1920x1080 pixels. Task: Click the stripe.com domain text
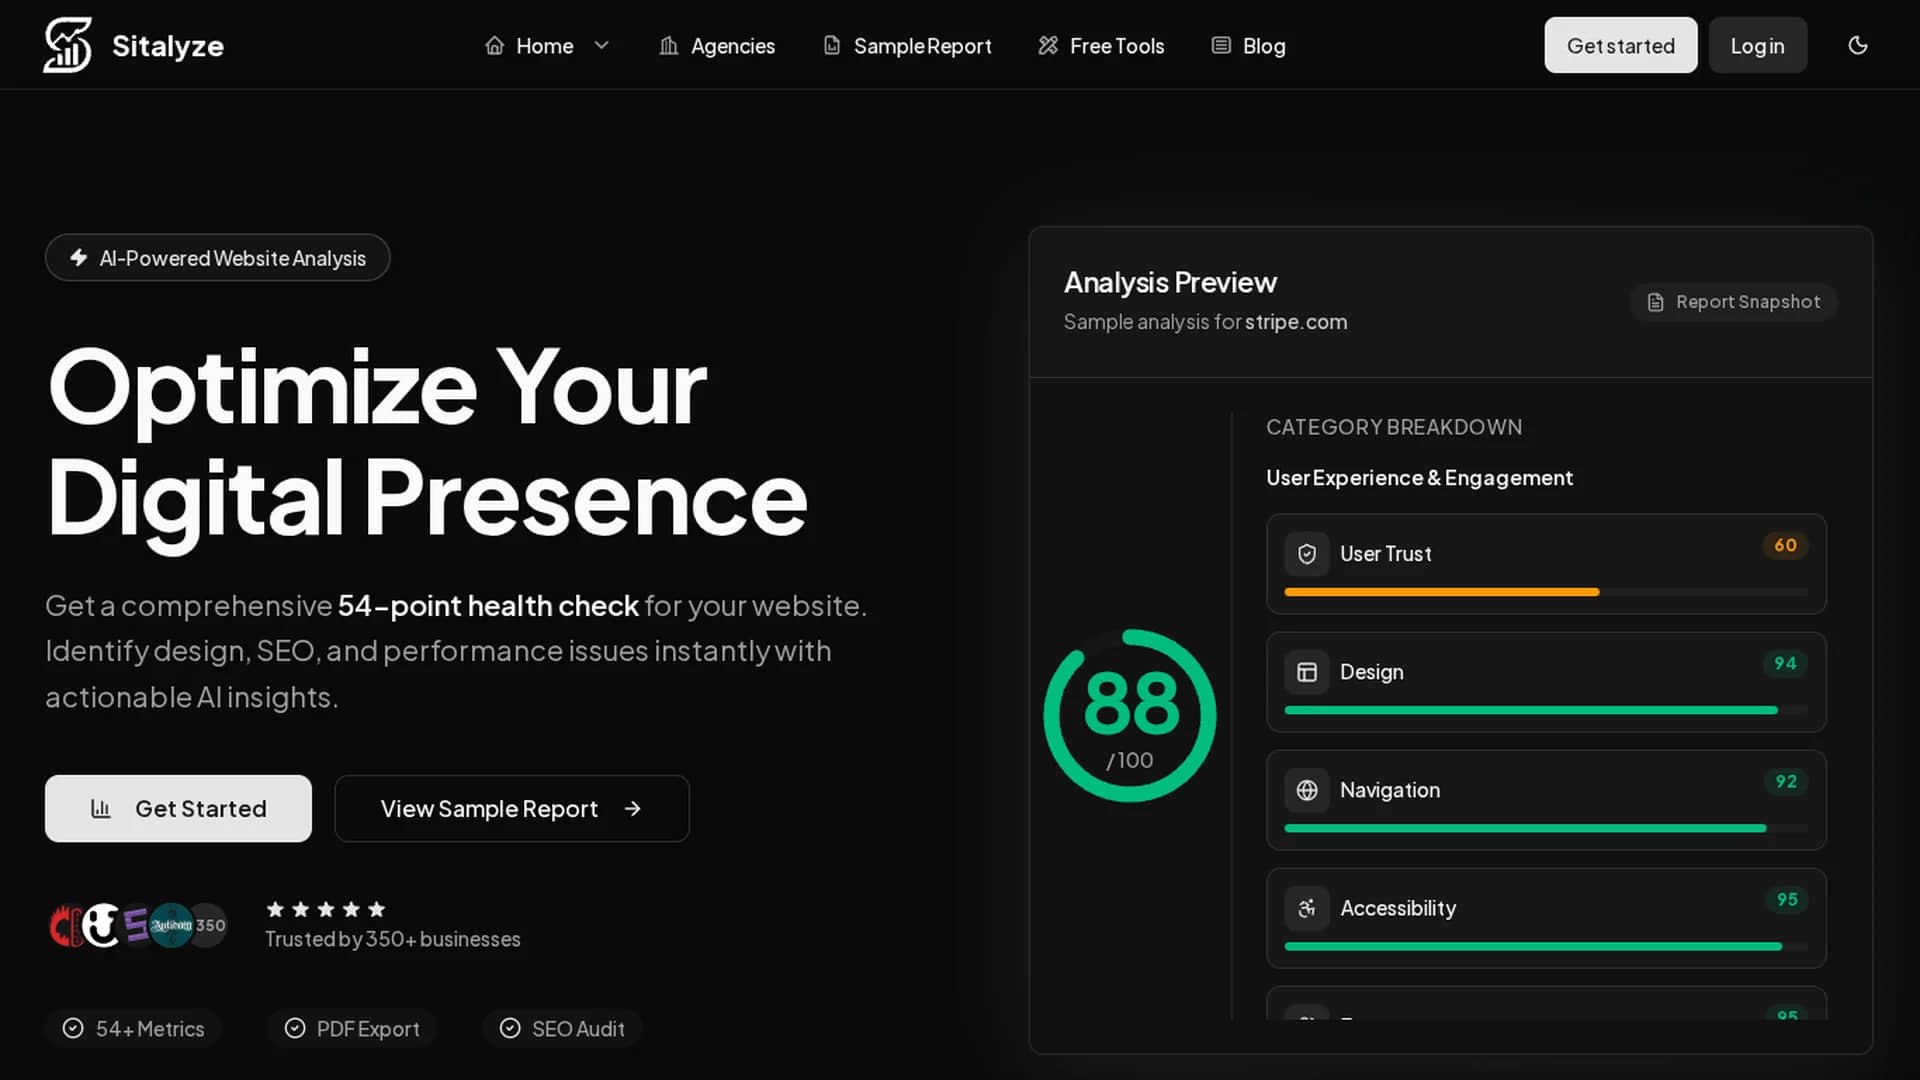(1296, 322)
